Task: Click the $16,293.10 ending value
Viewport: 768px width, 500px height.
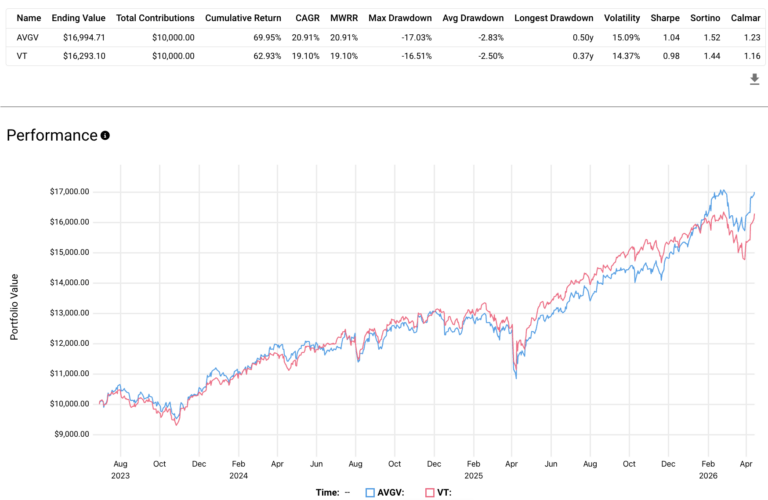Action: click(84, 56)
